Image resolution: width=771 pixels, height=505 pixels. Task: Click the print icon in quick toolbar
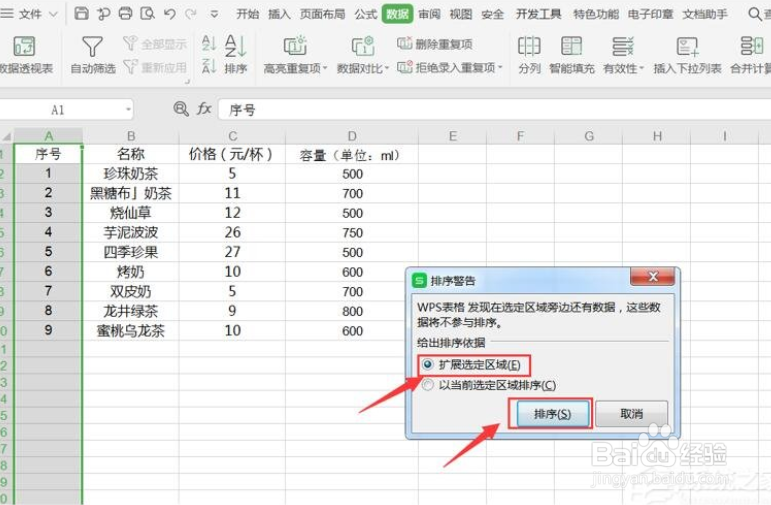coord(125,13)
